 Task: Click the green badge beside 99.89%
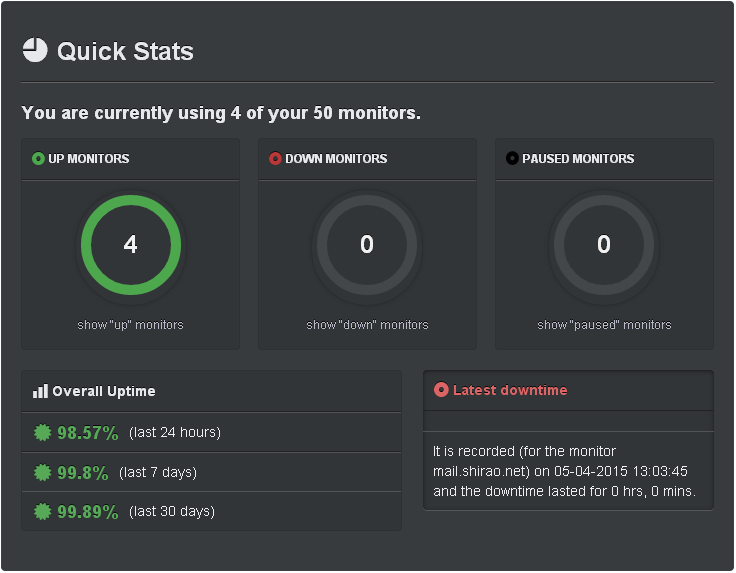[x=42, y=512]
